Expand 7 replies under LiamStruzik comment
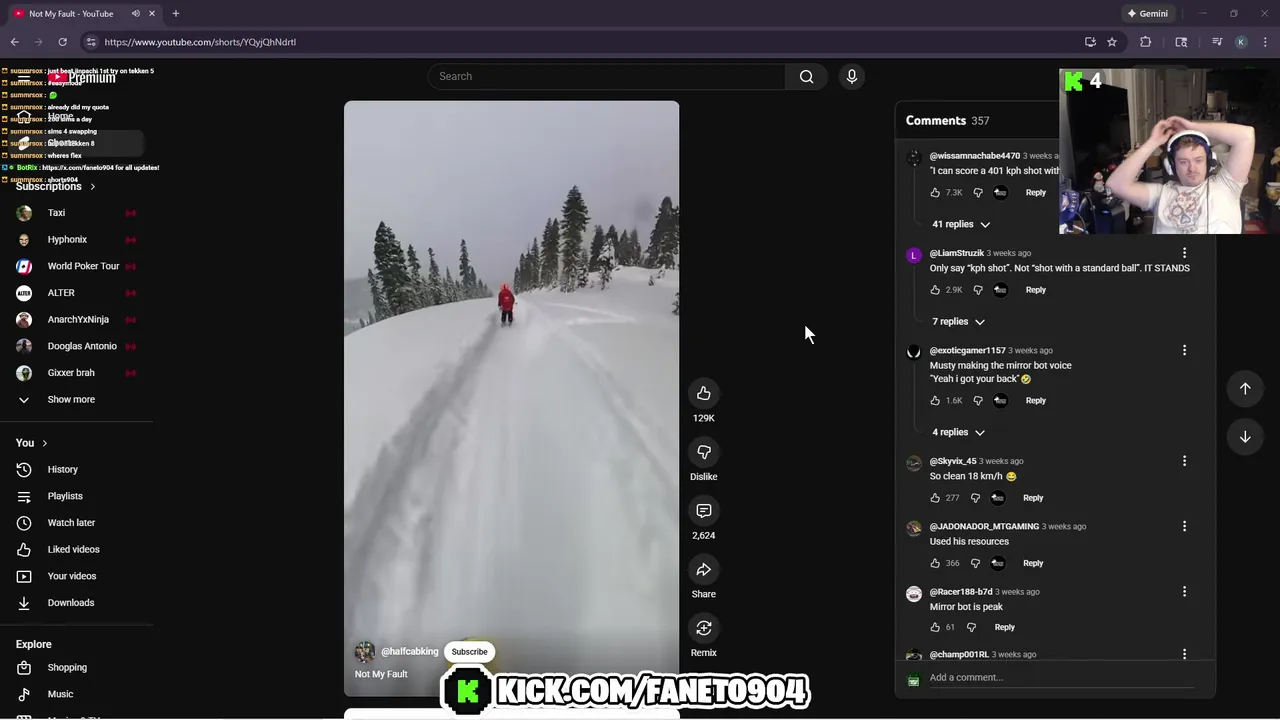 tap(958, 321)
